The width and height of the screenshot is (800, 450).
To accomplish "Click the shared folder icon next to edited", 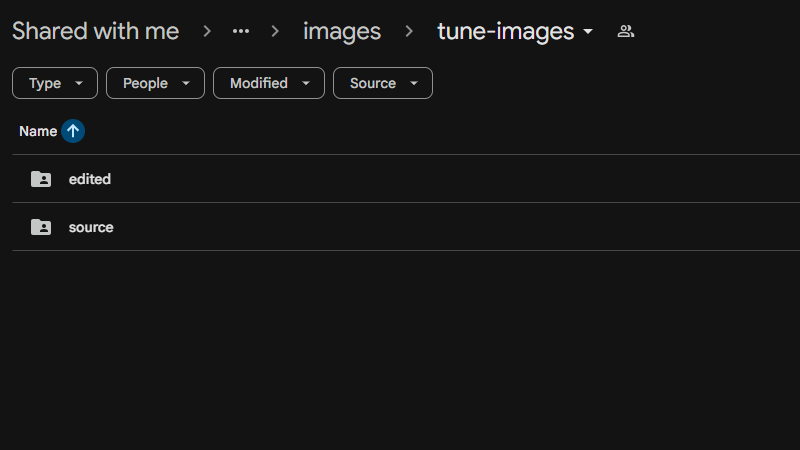I will click(41, 179).
